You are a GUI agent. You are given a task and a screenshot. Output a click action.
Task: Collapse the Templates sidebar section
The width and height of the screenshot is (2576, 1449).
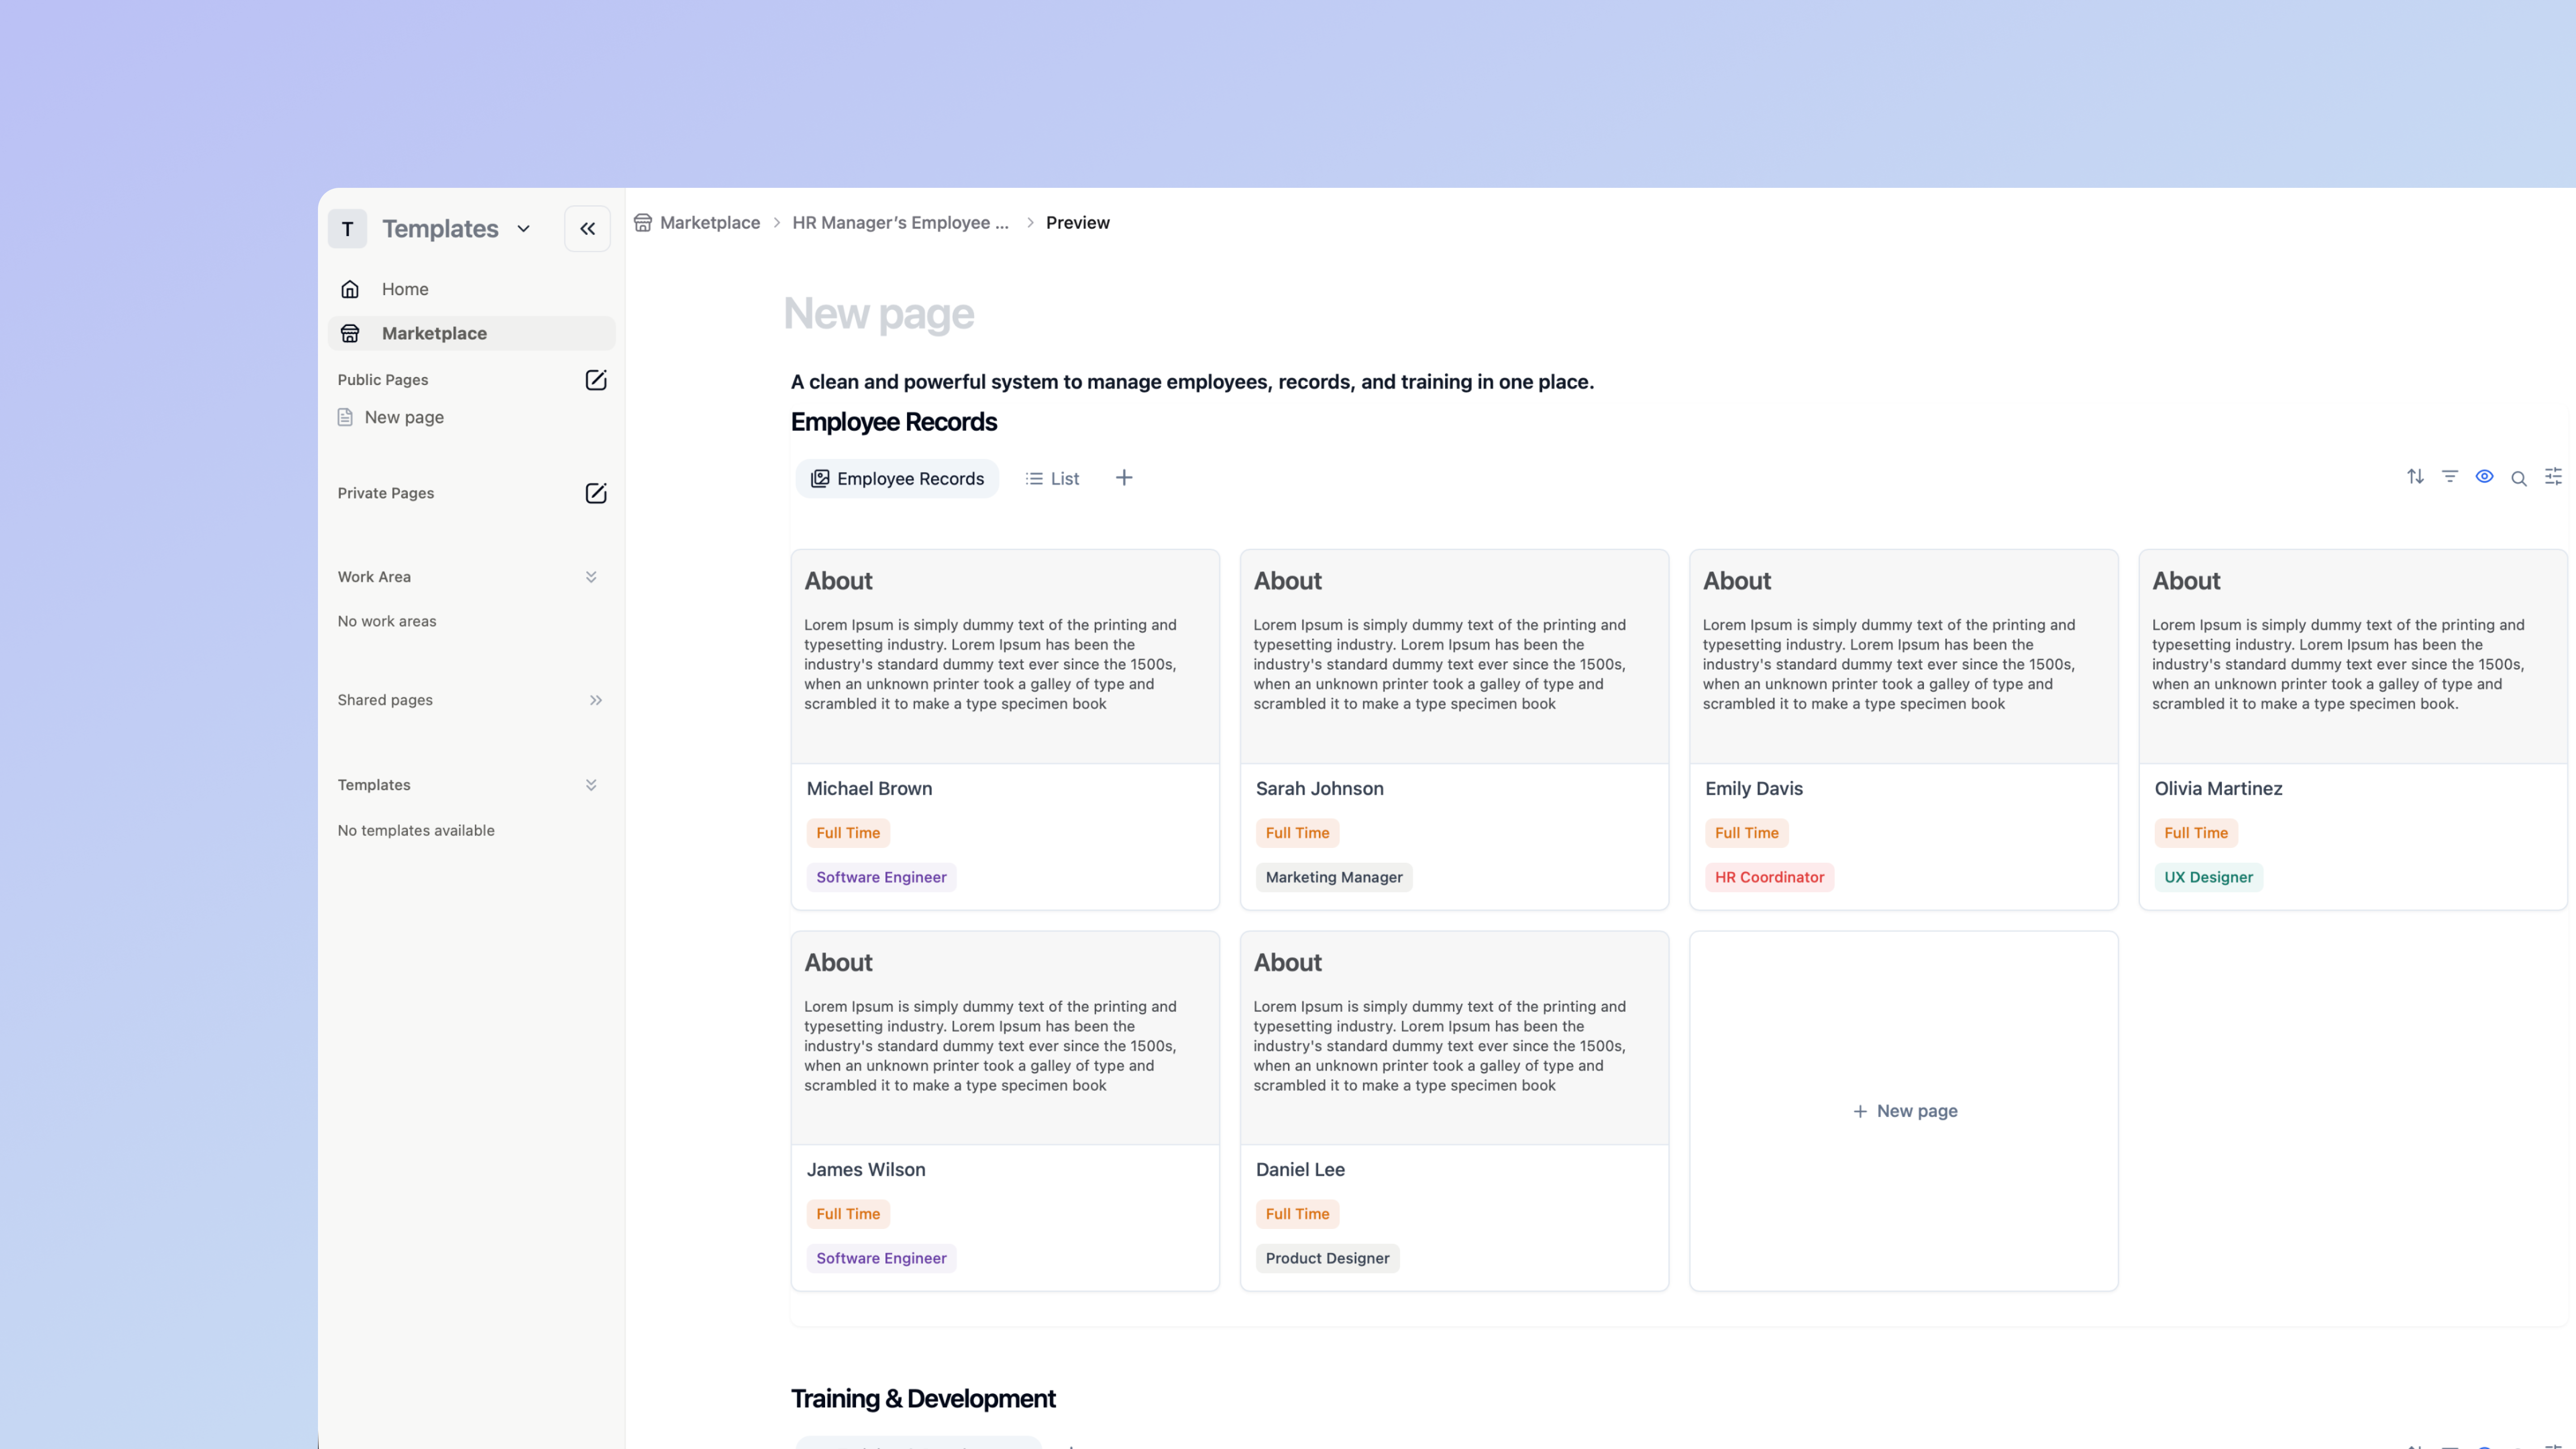tap(591, 785)
